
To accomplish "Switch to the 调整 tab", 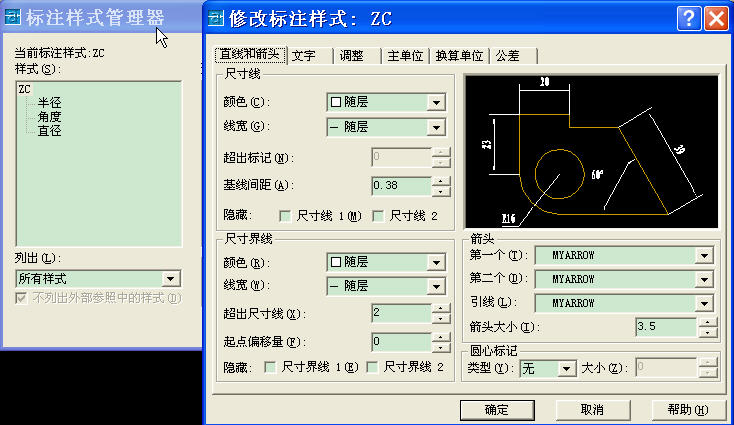I will [357, 56].
